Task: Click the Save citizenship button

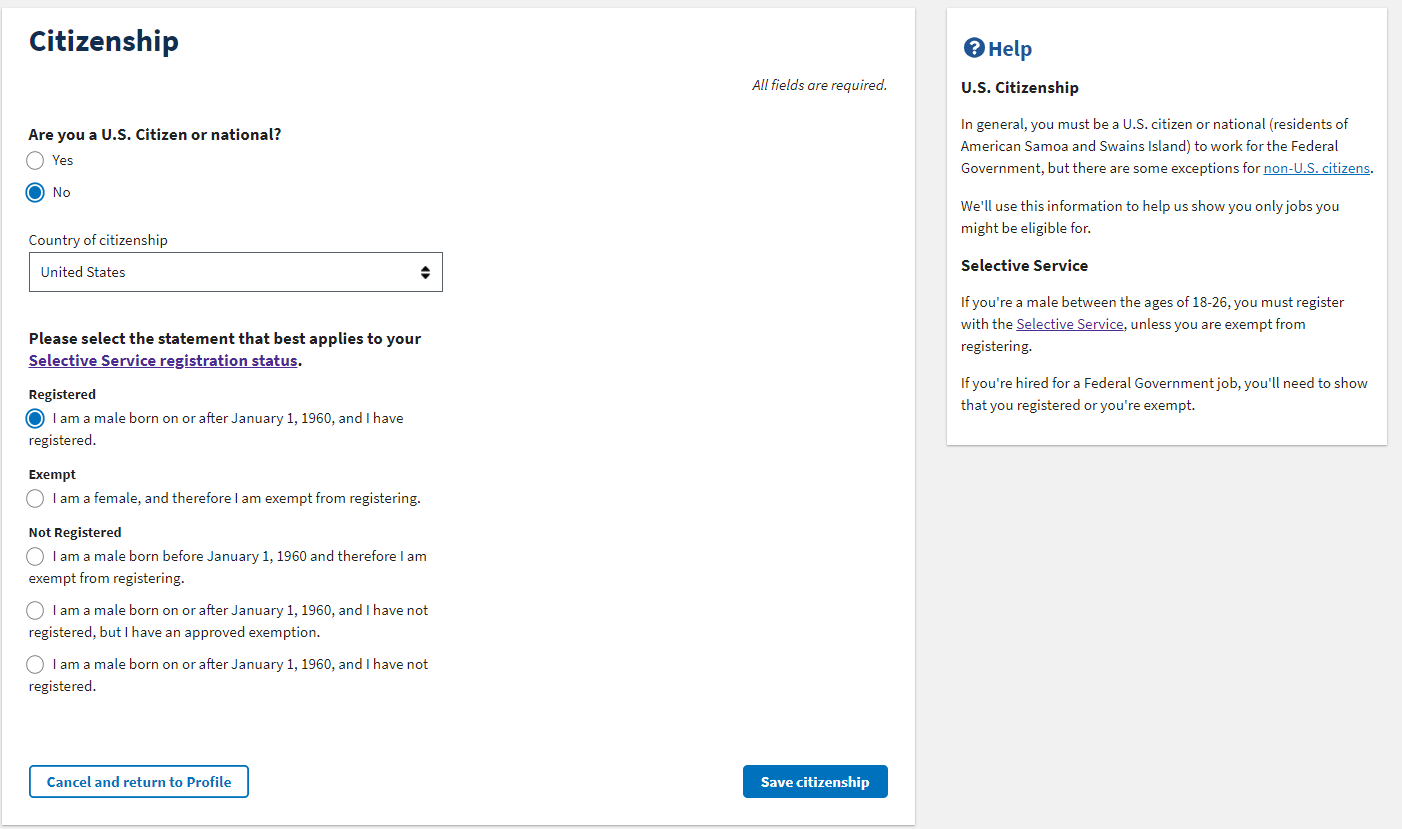Action: [x=814, y=782]
